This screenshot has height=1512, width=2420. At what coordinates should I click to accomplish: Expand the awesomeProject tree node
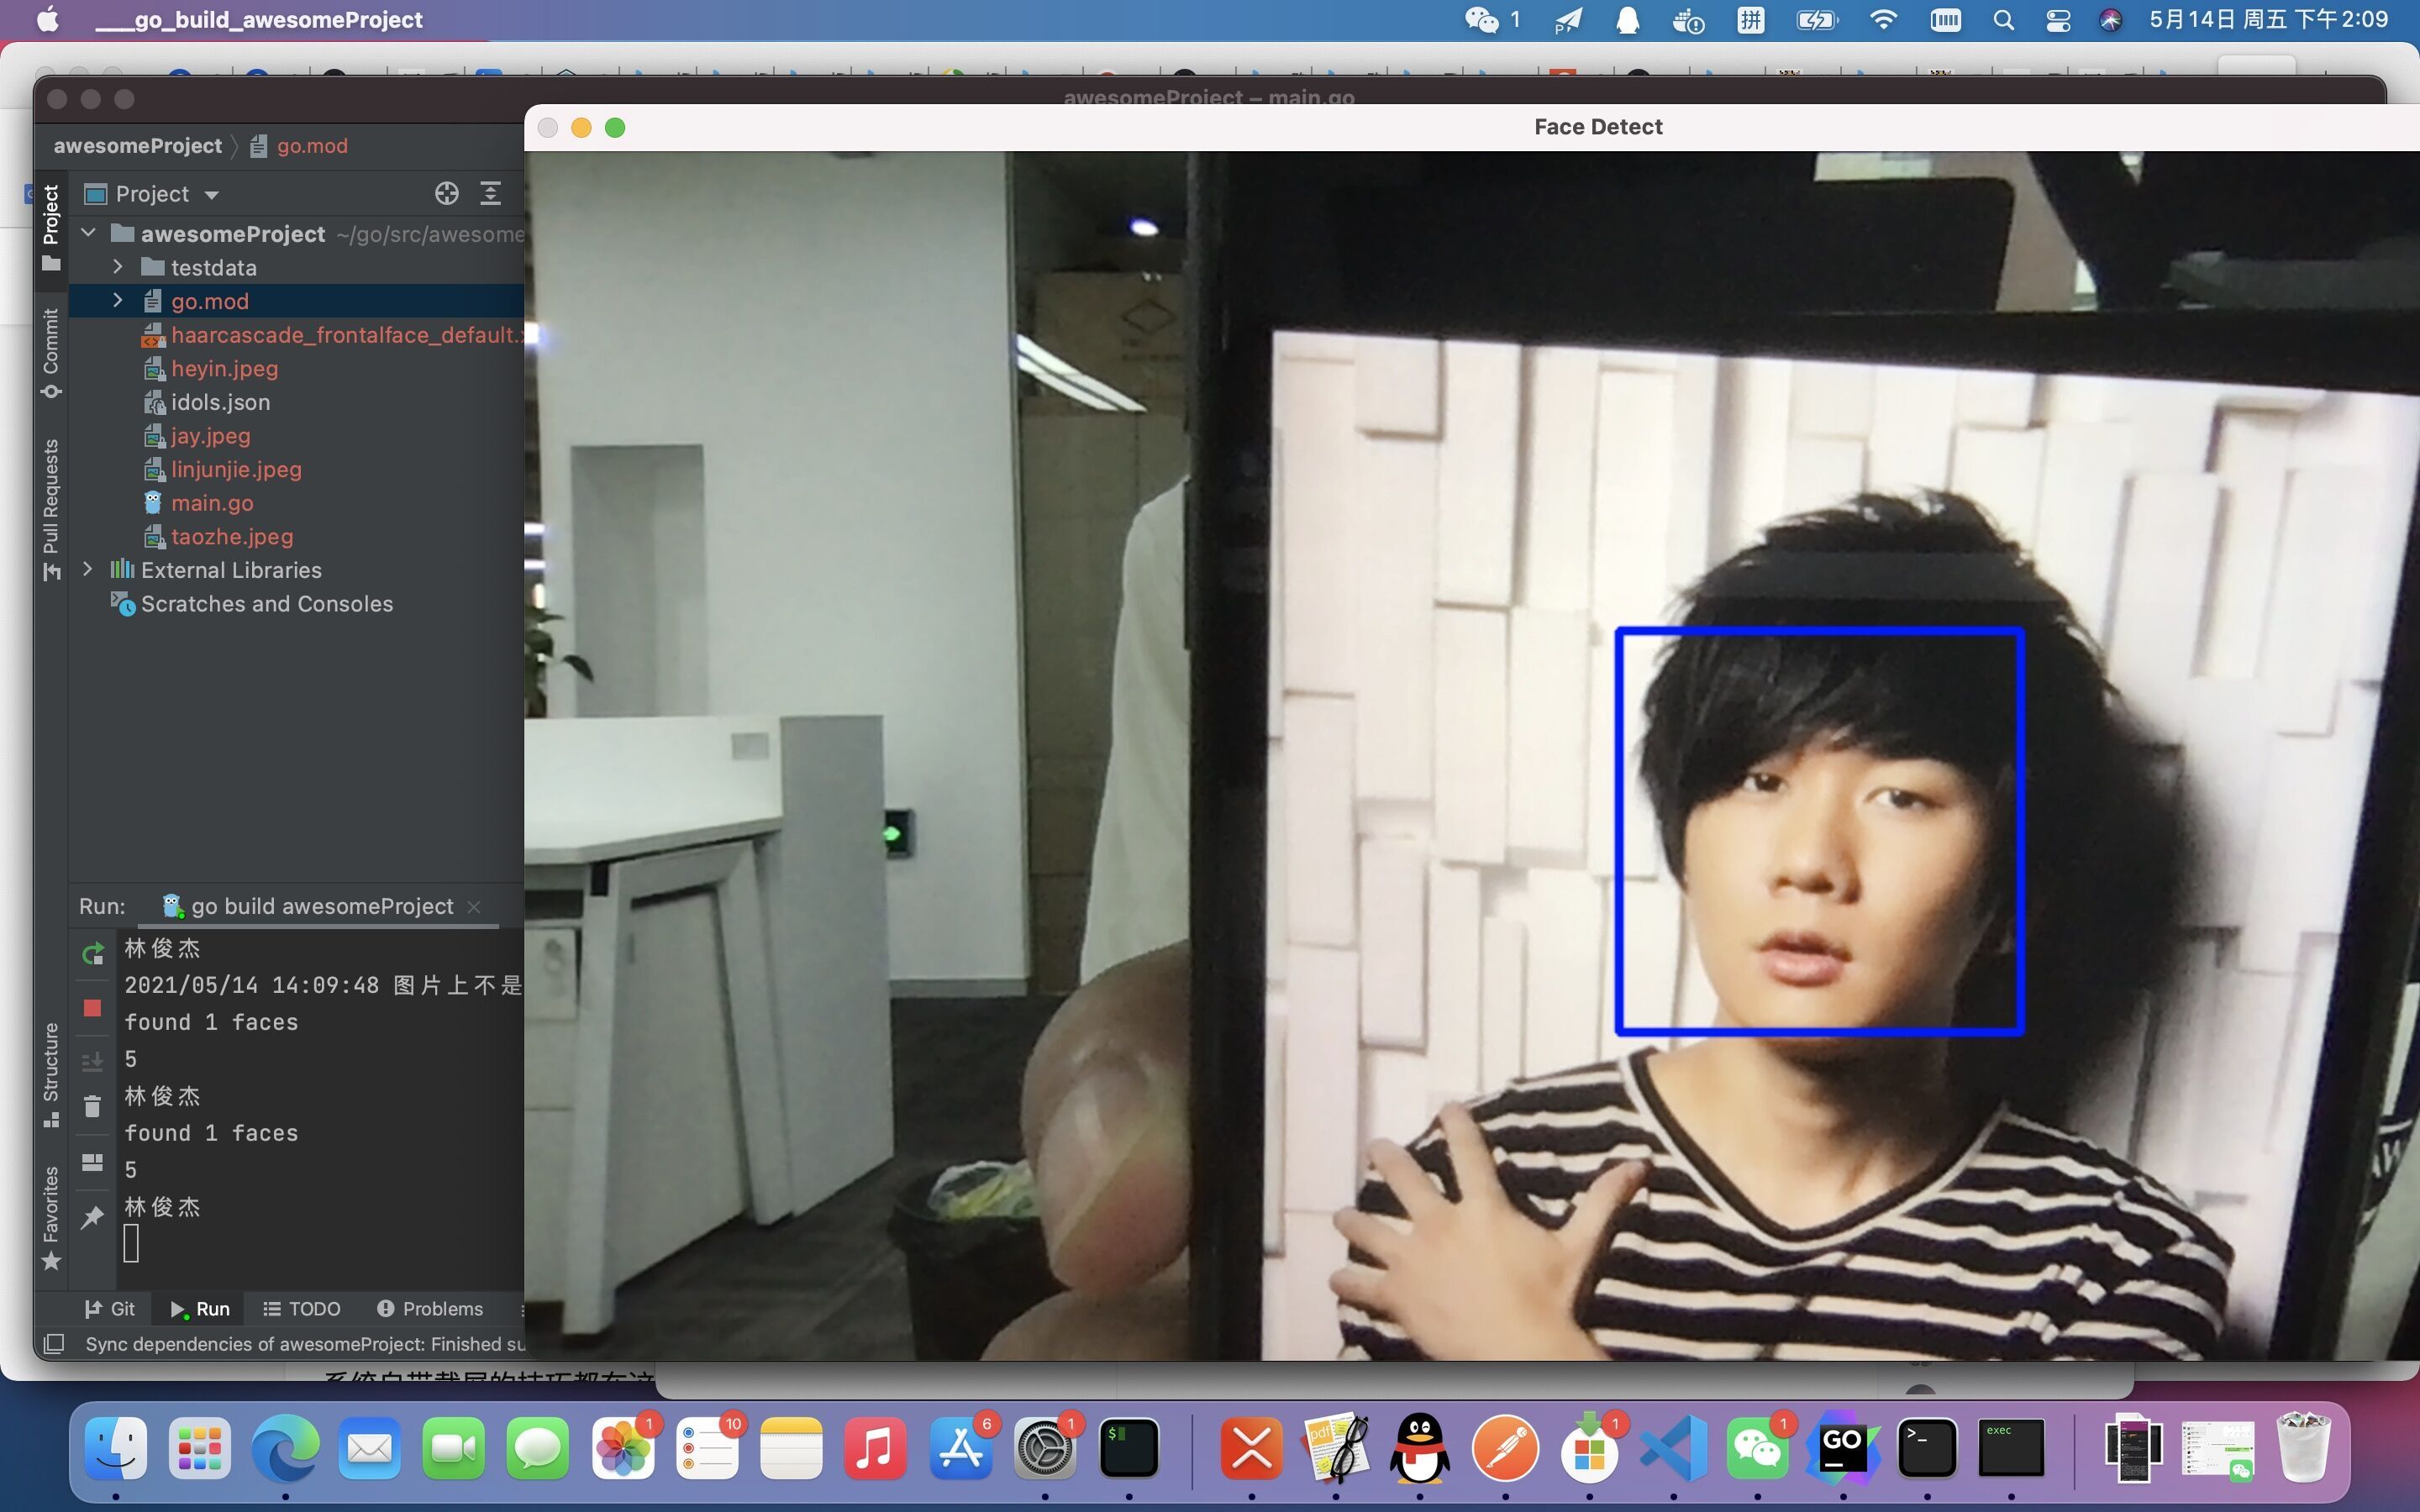(x=87, y=232)
